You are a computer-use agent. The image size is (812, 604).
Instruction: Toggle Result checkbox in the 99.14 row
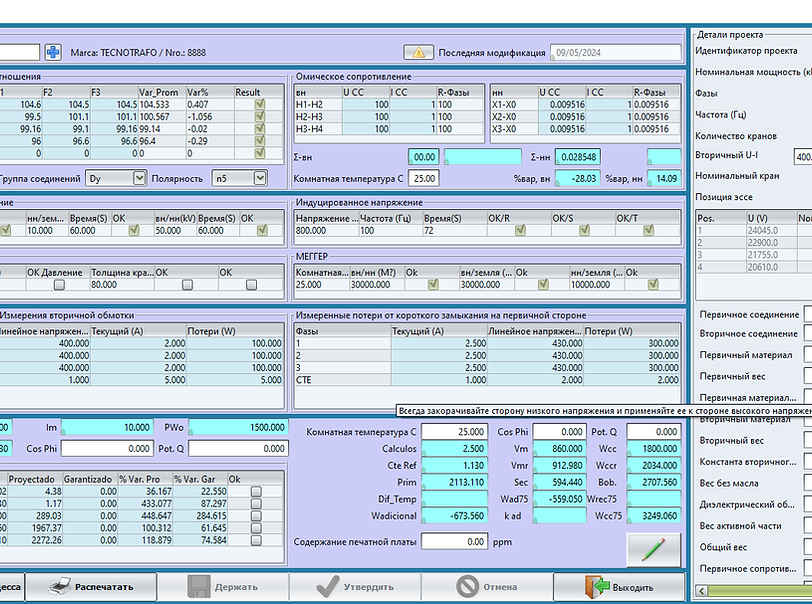tap(259, 129)
